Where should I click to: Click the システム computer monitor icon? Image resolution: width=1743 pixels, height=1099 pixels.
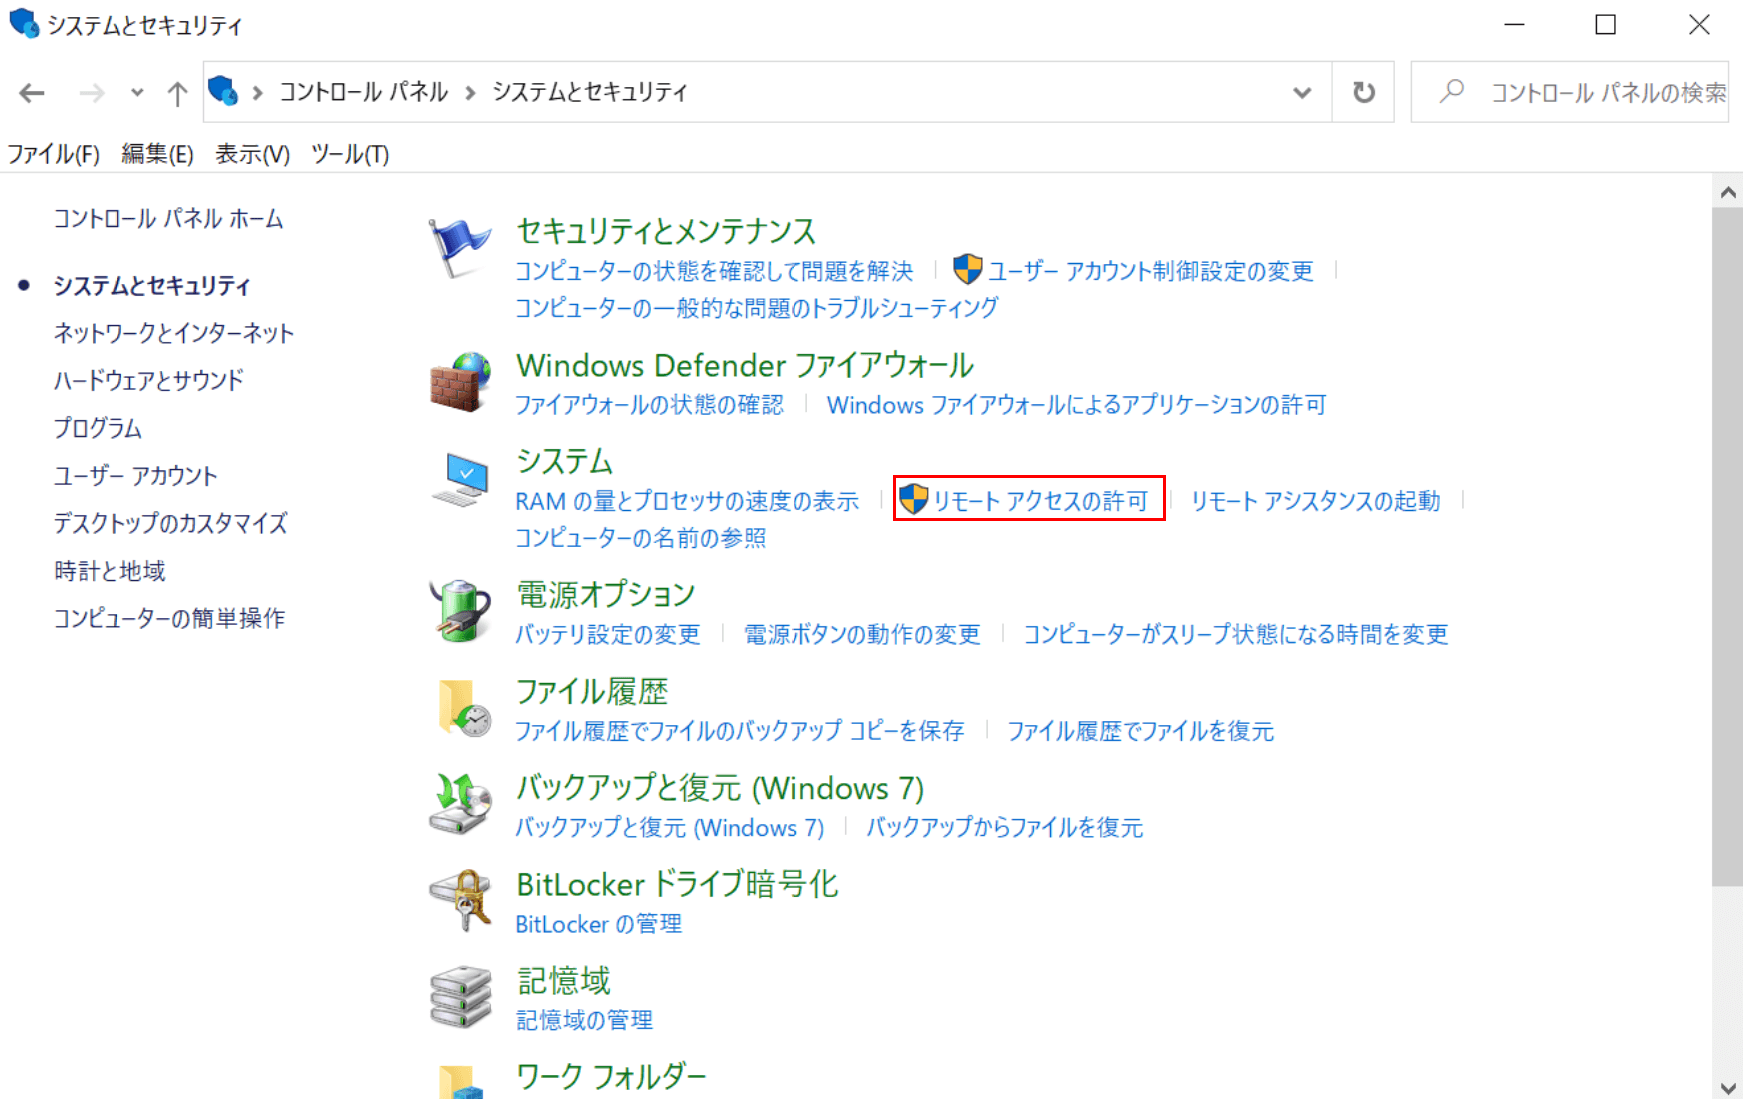tap(460, 479)
